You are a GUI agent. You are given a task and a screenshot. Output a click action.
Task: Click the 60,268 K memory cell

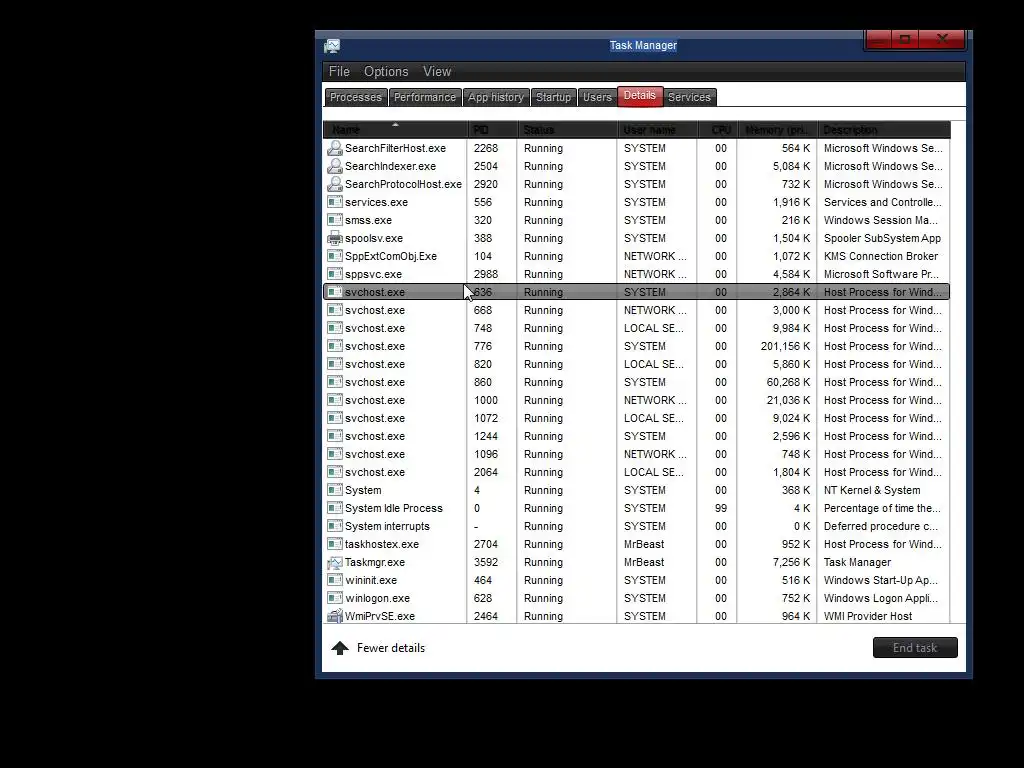point(788,382)
